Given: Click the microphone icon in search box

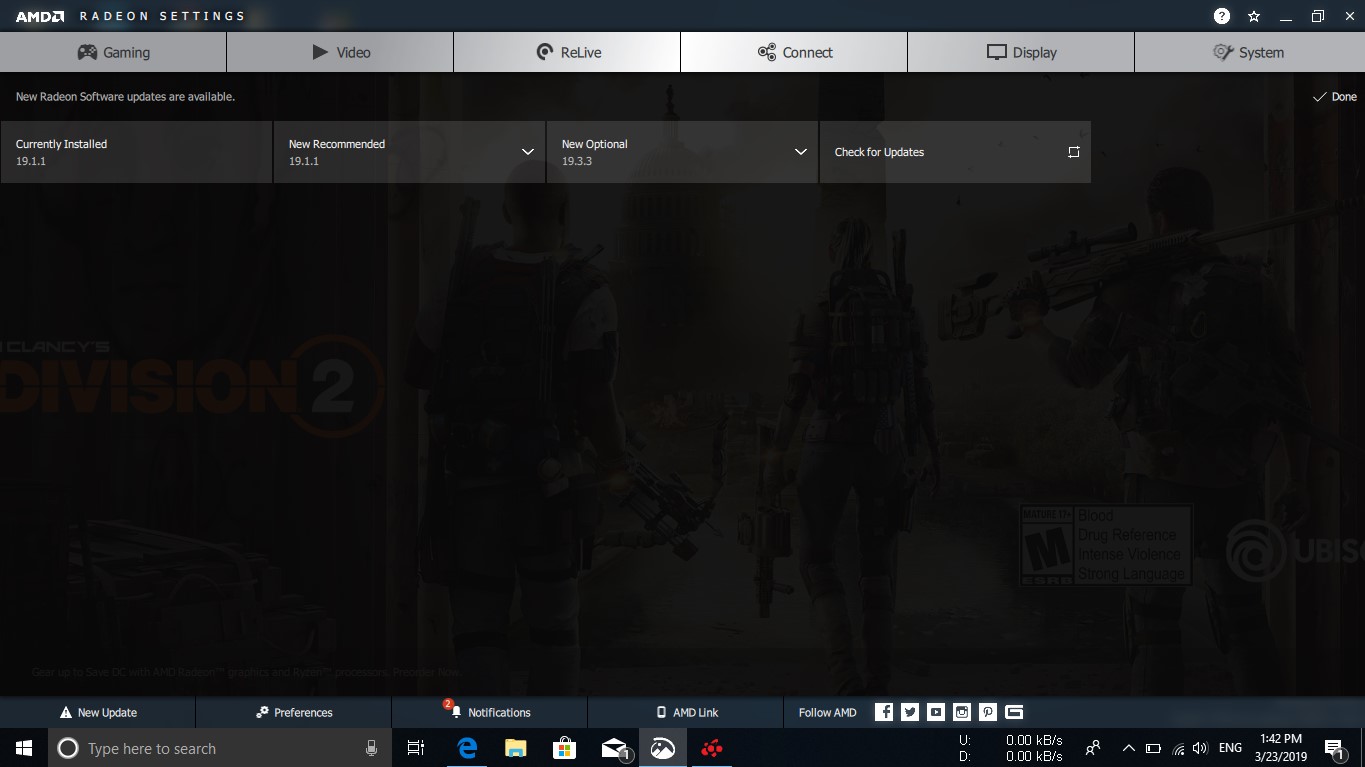Looking at the screenshot, I should click(371, 748).
